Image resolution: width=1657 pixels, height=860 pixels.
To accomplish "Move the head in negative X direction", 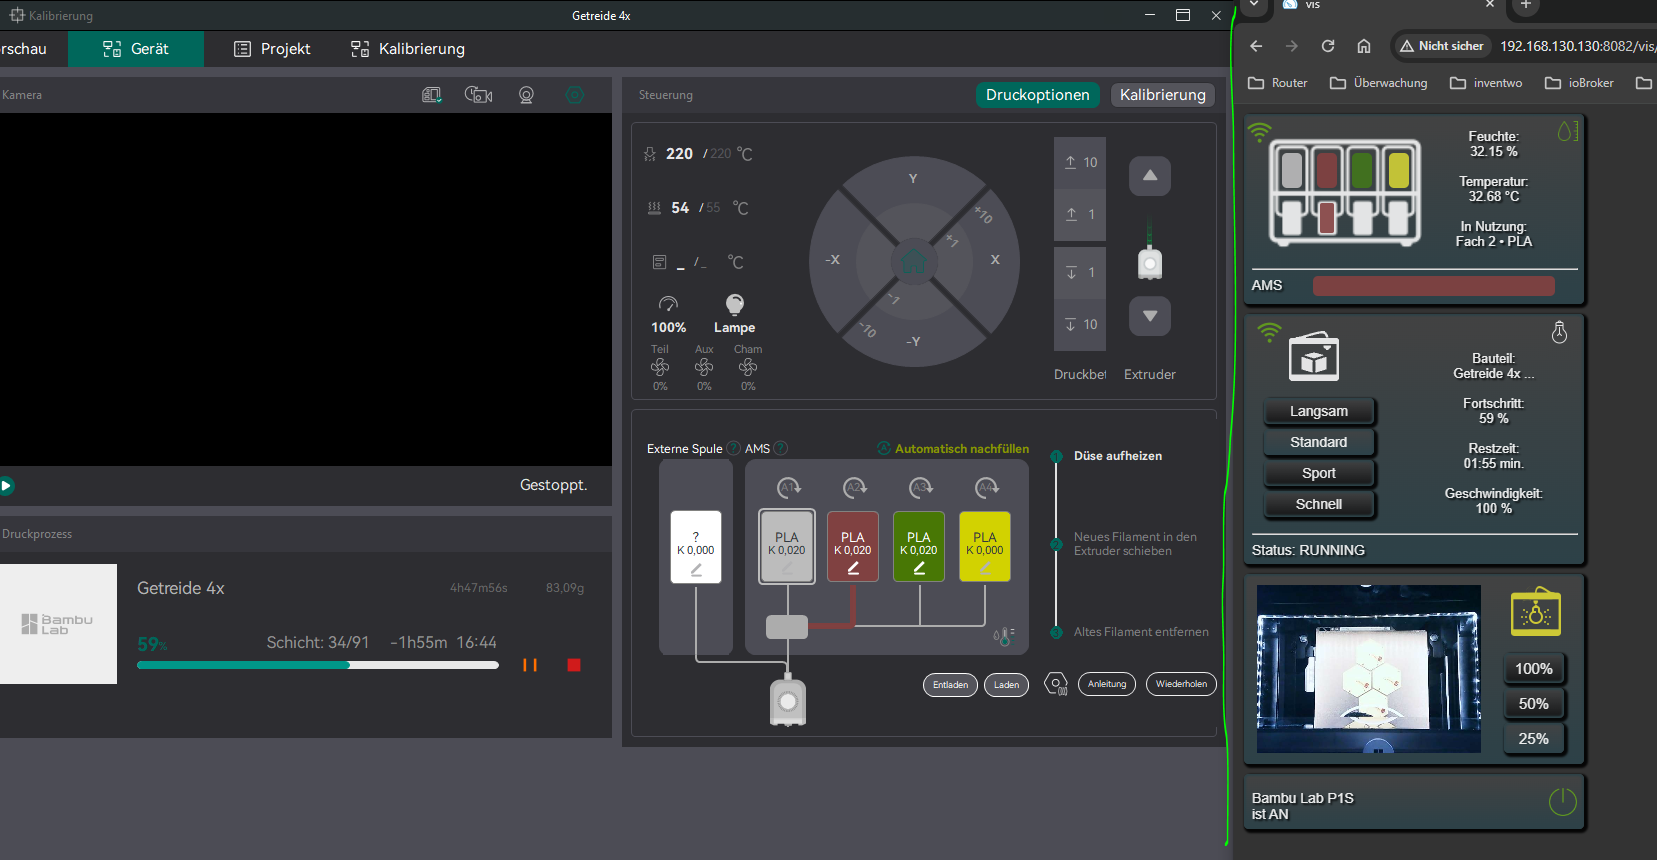I will pos(832,260).
